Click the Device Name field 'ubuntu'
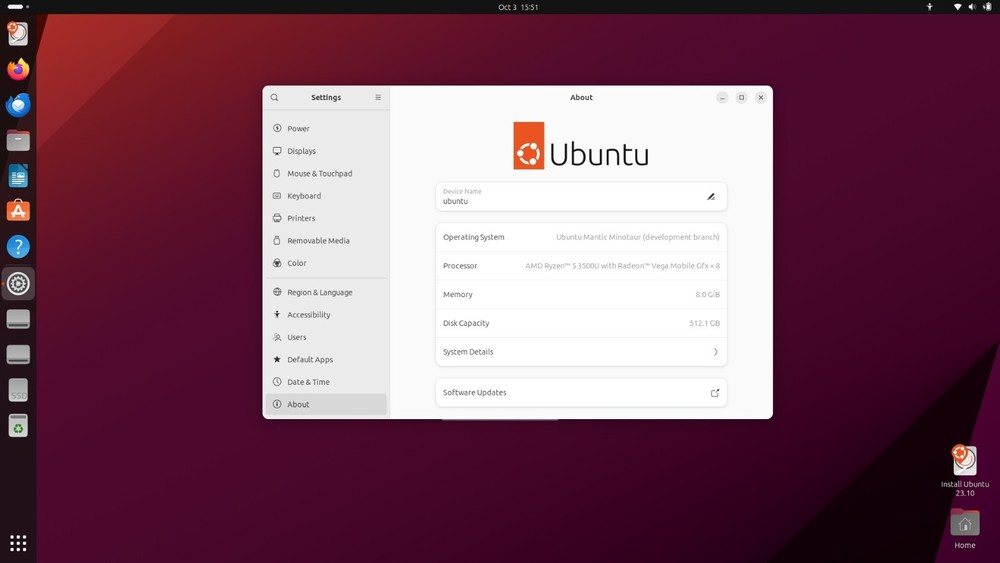This screenshot has width=1000, height=563. (581, 196)
